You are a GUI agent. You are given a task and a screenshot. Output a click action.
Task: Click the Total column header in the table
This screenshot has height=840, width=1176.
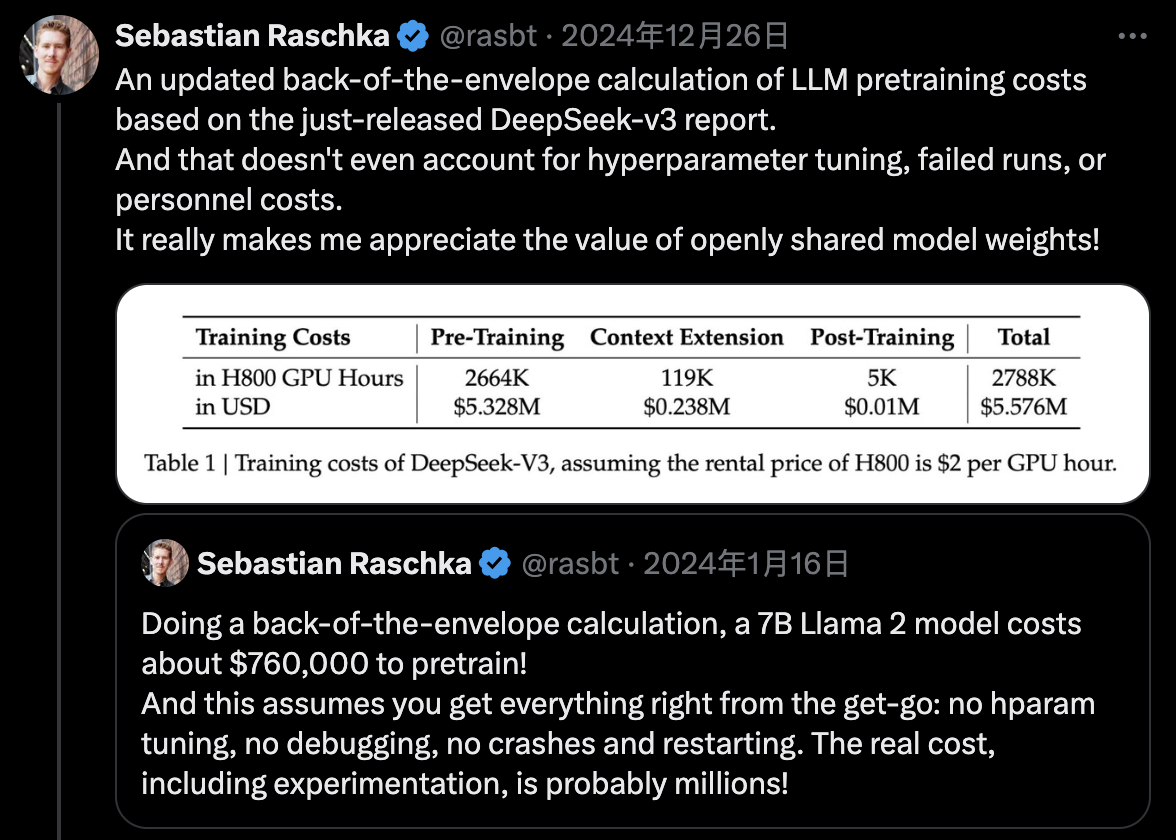coord(1023,337)
